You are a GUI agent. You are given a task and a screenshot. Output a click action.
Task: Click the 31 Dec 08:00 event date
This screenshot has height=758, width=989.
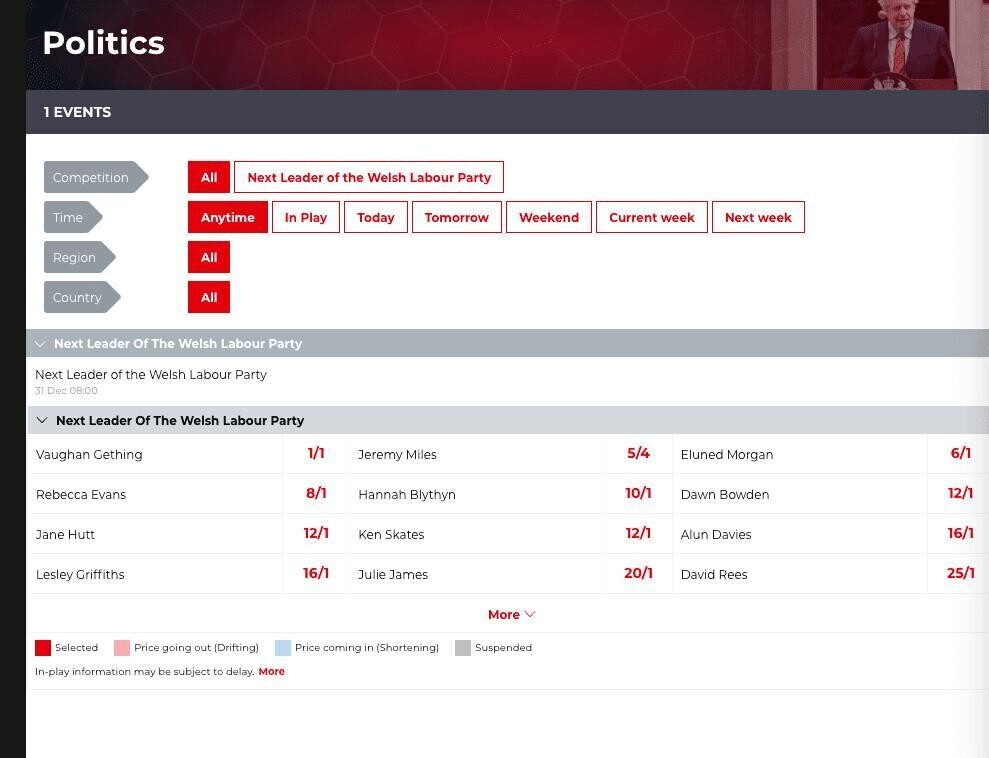(x=66, y=391)
